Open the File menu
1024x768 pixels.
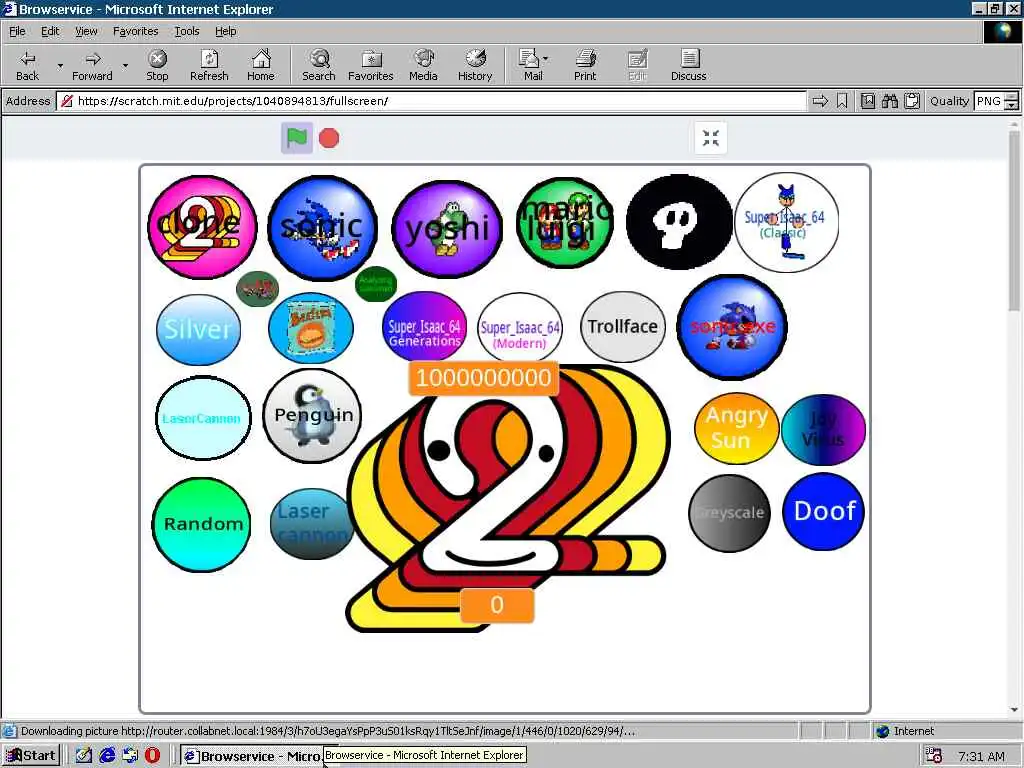[x=17, y=31]
